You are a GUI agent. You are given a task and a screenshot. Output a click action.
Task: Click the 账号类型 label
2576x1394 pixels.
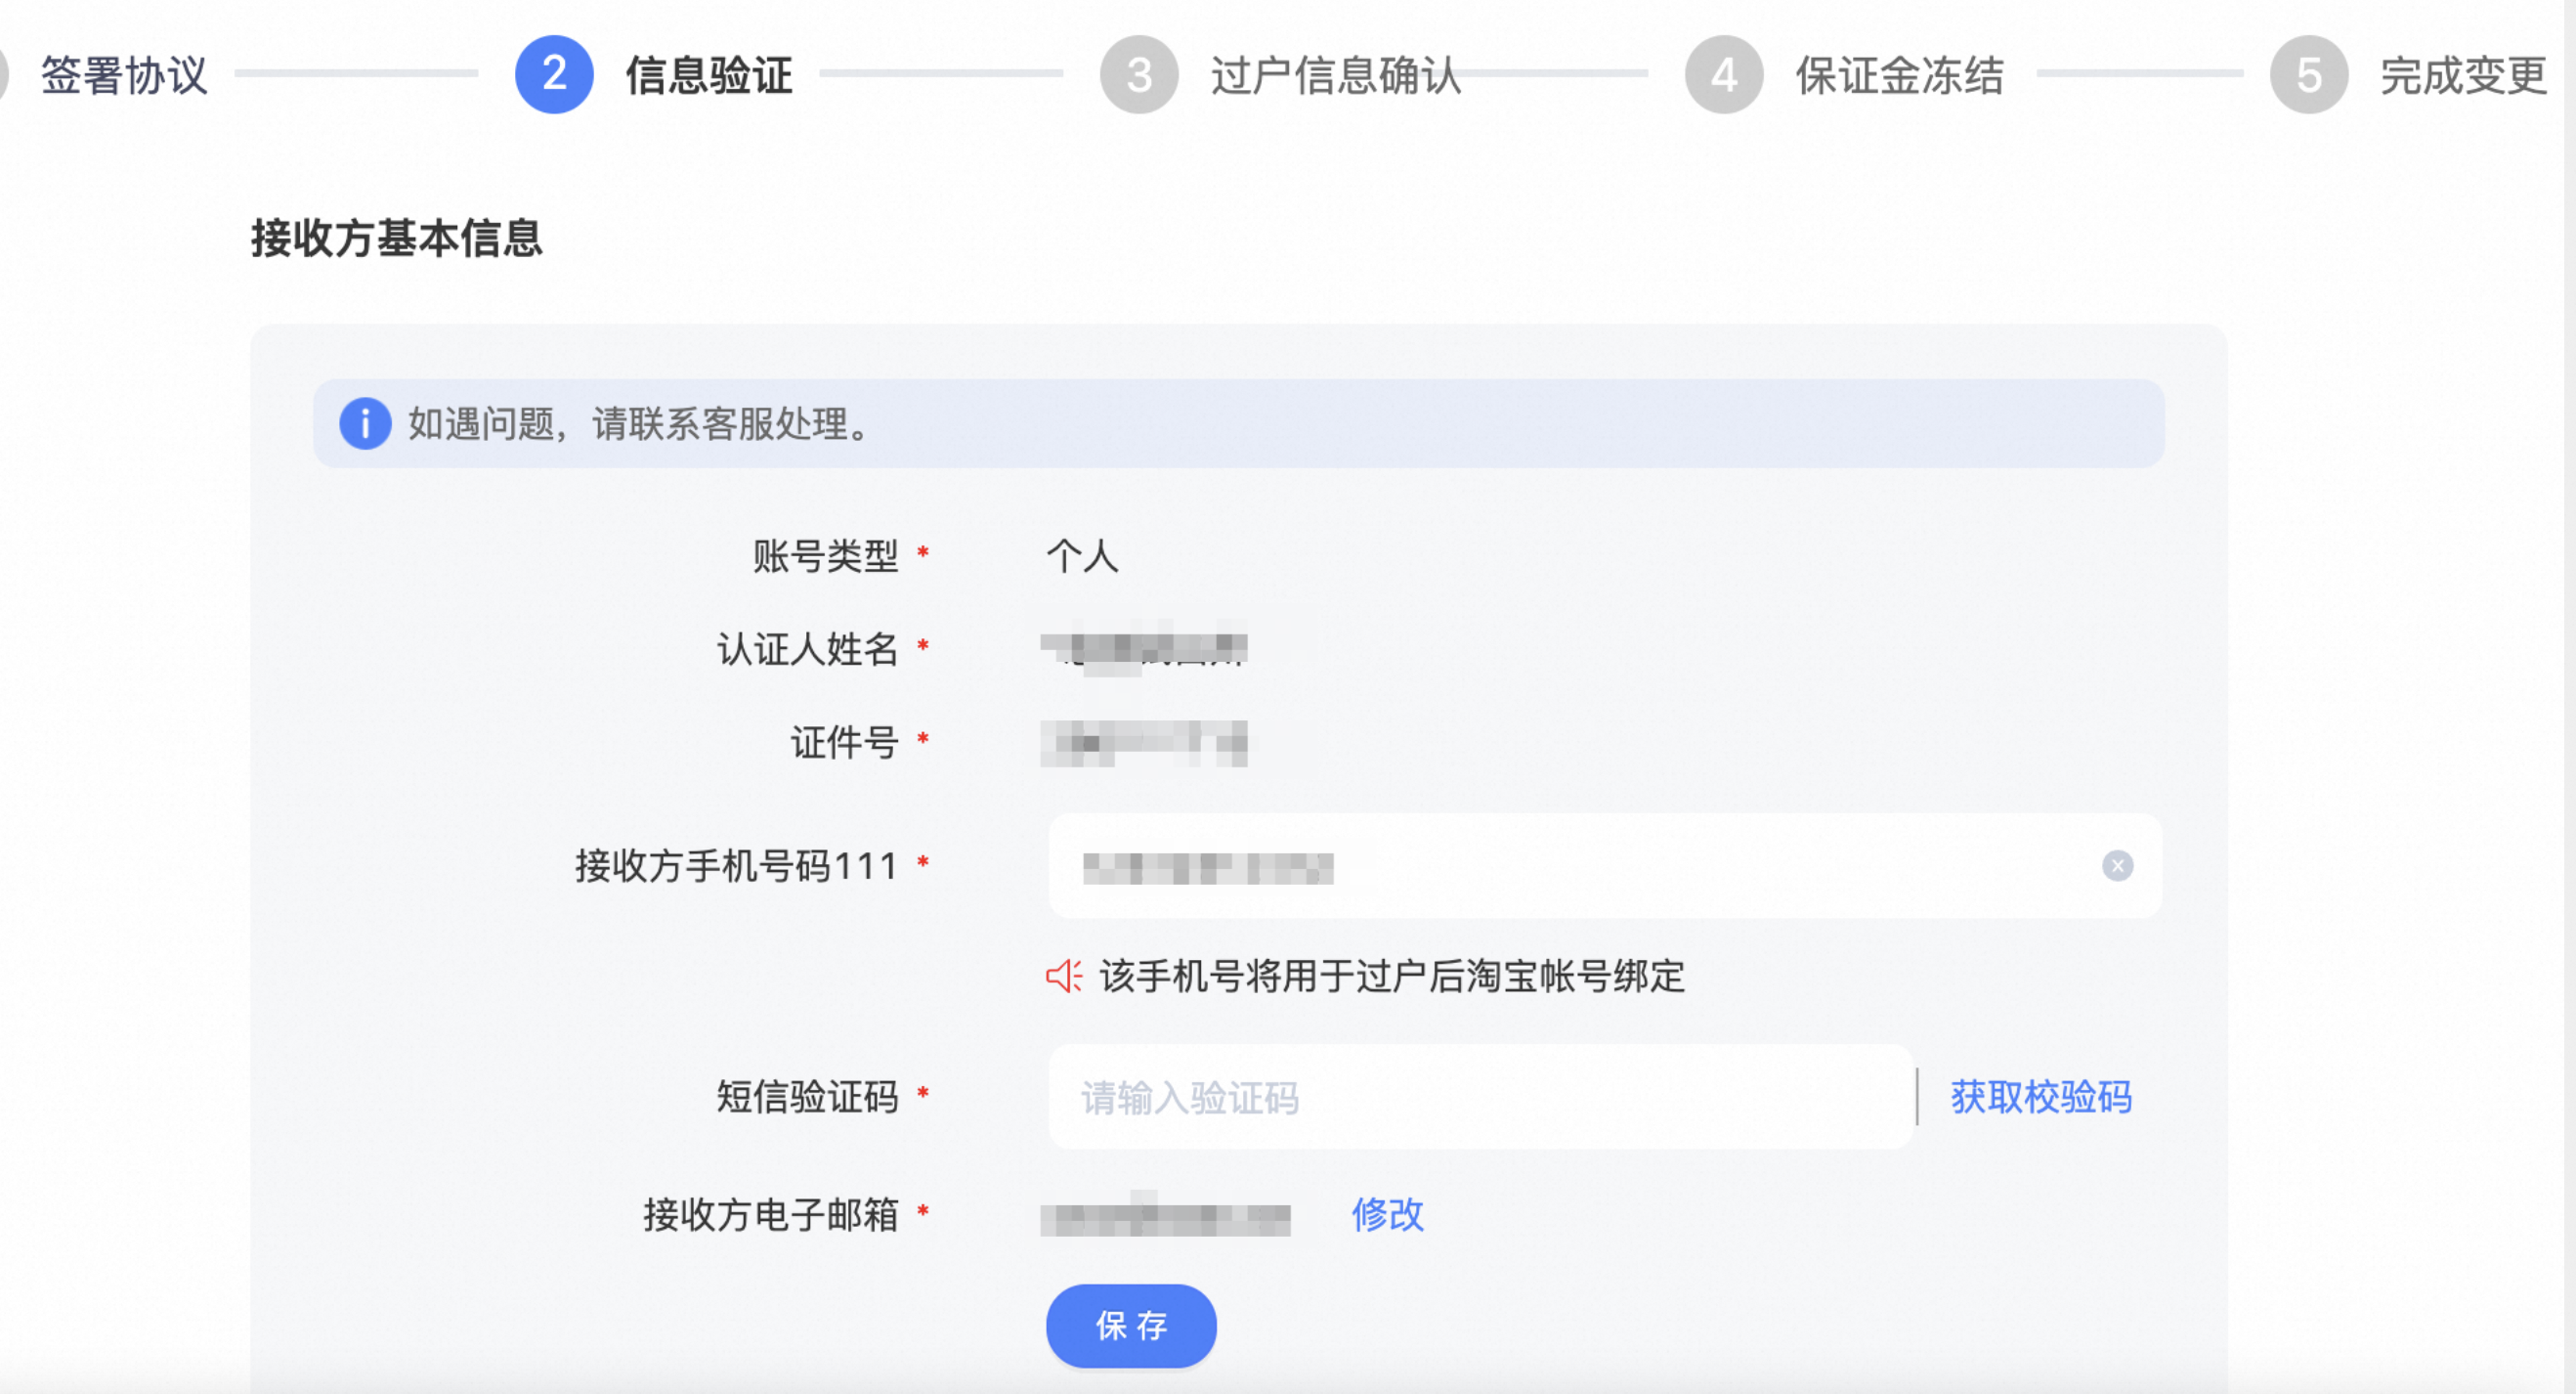click(x=826, y=556)
